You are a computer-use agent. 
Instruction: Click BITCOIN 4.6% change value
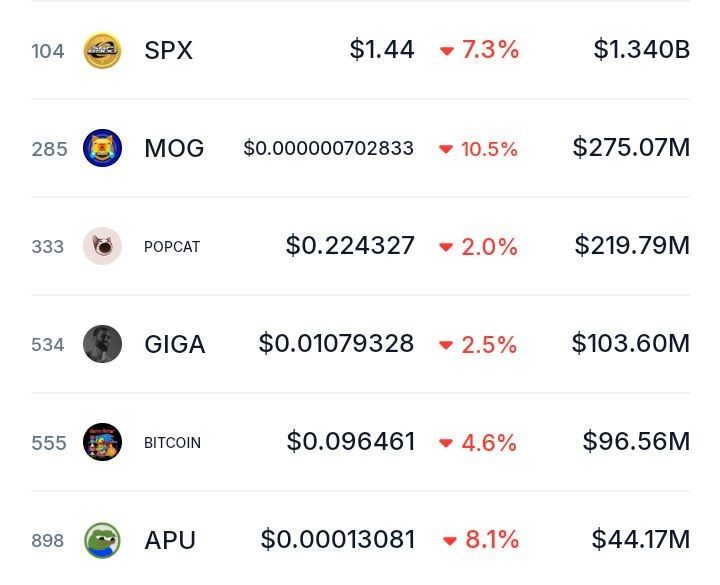click(x=479, y=442)
